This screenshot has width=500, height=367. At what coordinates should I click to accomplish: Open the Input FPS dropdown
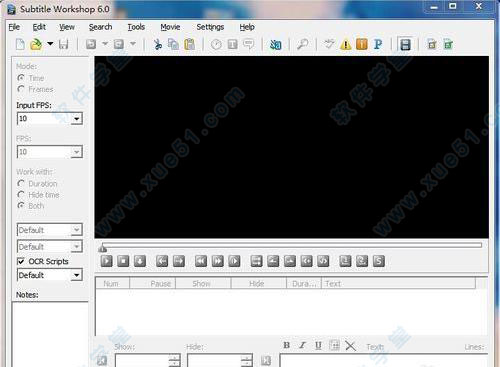coord(77,119)
